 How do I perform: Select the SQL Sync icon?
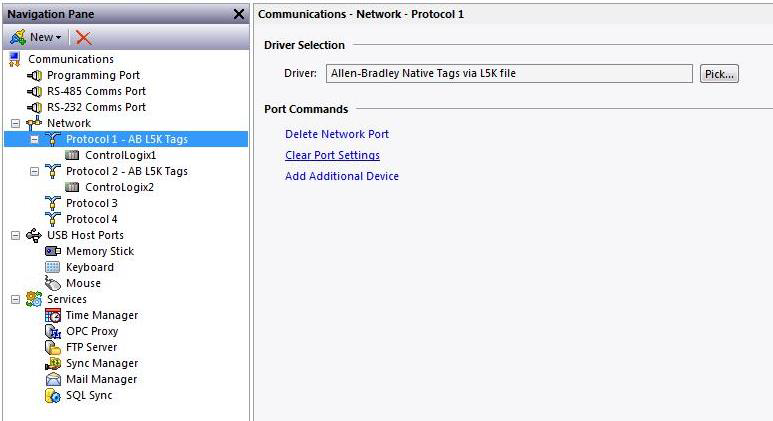click(53, 395)
